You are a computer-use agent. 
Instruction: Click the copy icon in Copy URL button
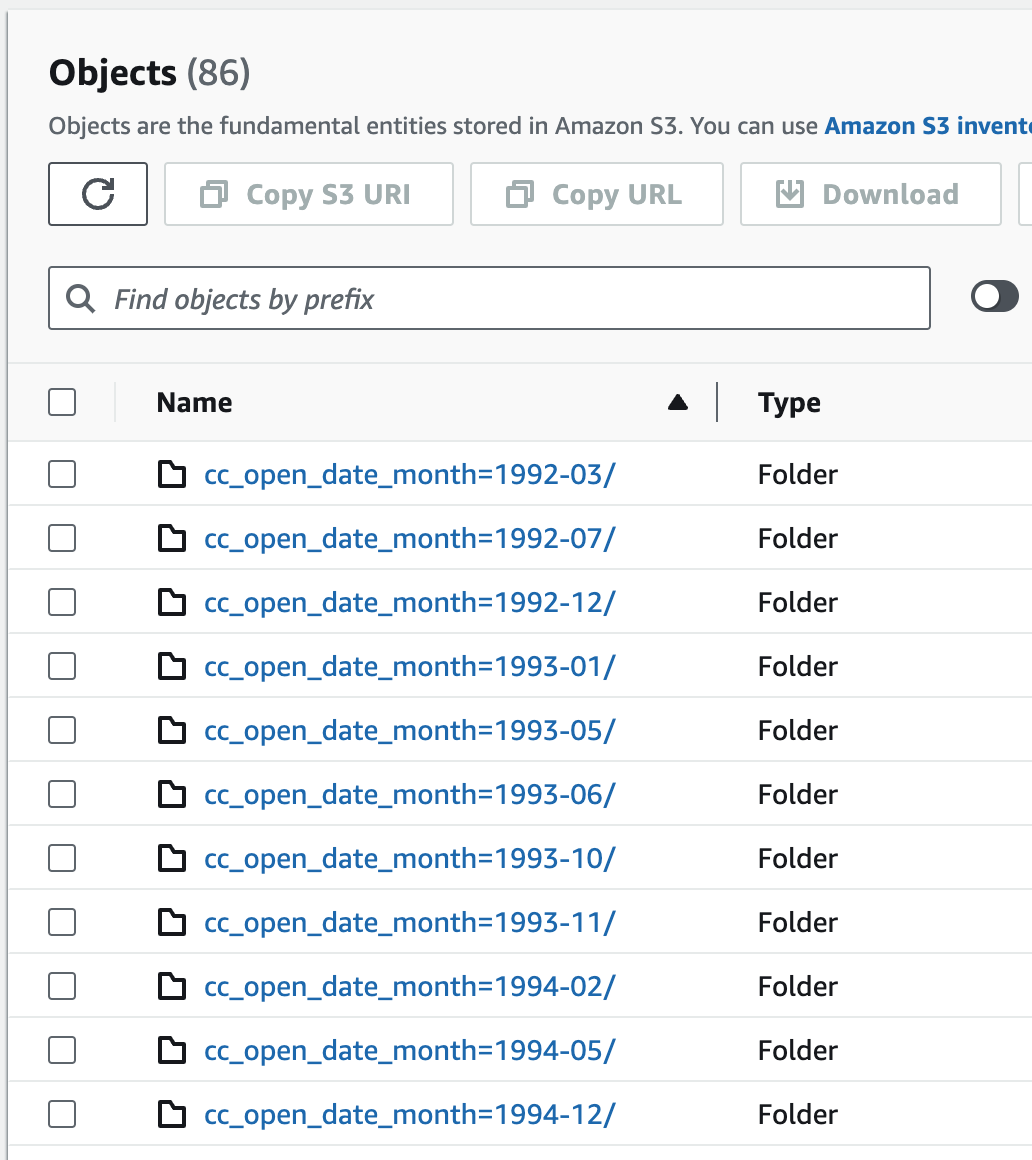[519, 194]
